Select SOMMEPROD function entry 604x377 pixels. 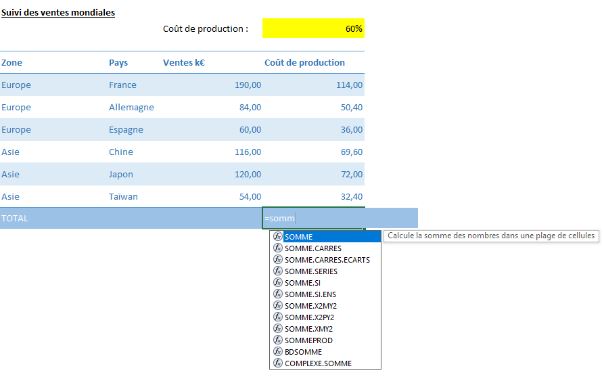coord(325,340)
